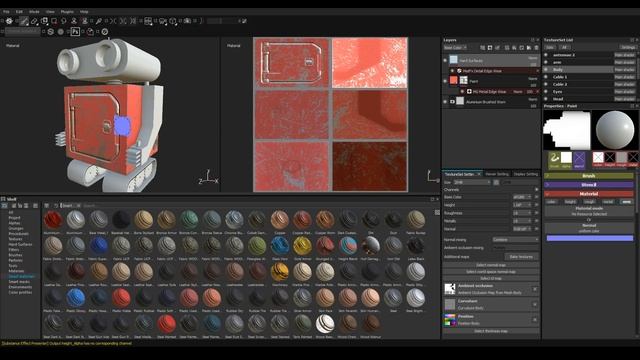Toggle visibility of Eyes texture set
The height and width of the screenshot is (360, 640).
click(546, 91)
